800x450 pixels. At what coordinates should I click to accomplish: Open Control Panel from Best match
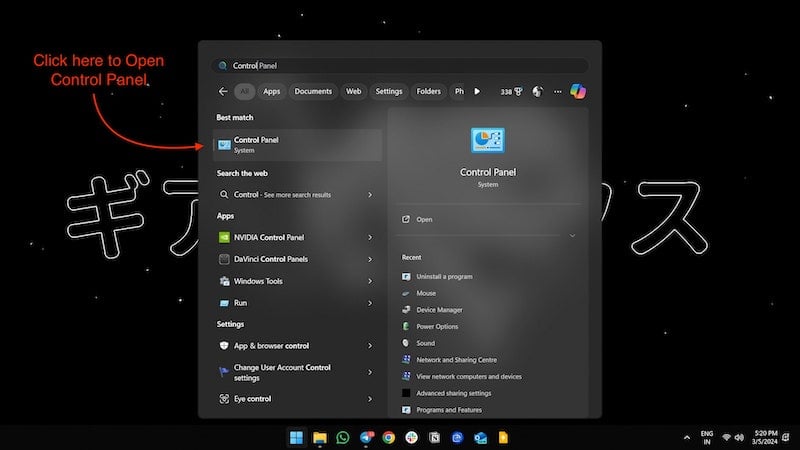point(297,145)
